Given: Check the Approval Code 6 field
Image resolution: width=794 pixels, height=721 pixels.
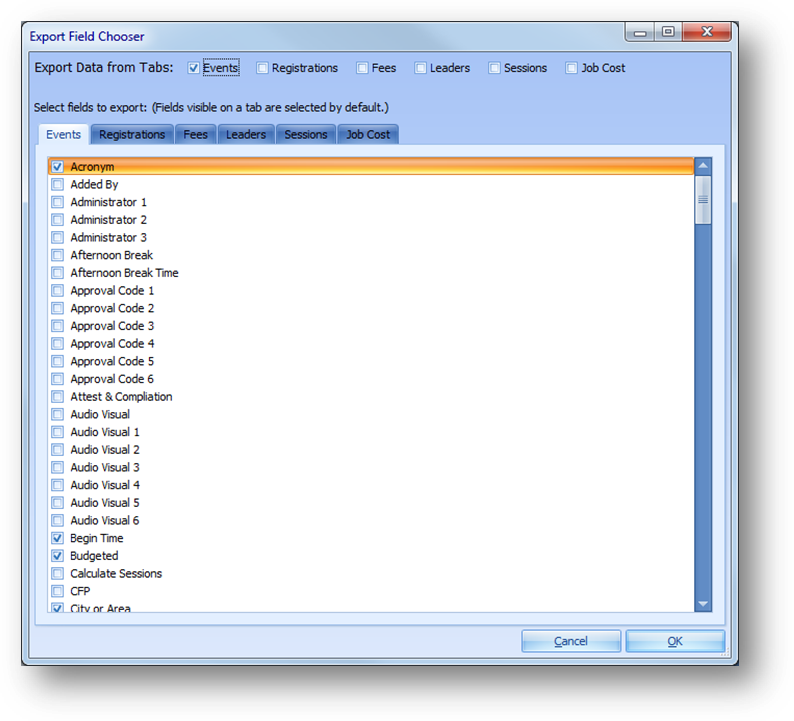Looking at the screenshot, I should coord(58,379).
